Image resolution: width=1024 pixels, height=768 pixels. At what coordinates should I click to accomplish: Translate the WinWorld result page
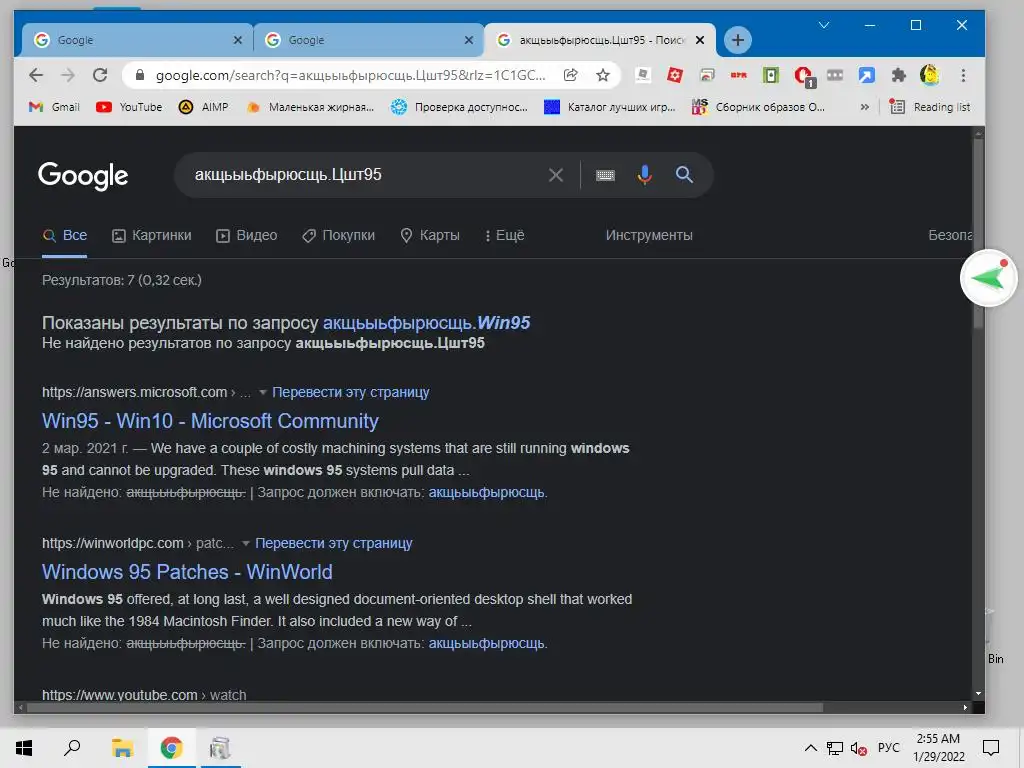pyautogui.click(x=334, y=543)
